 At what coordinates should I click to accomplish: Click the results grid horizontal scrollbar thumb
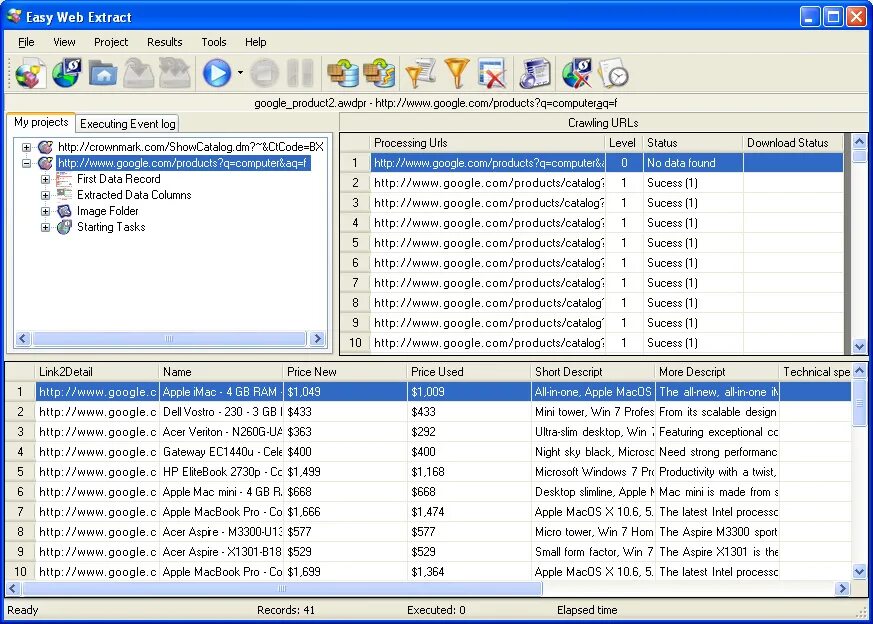pyautogui.click(x=282, y=588)
